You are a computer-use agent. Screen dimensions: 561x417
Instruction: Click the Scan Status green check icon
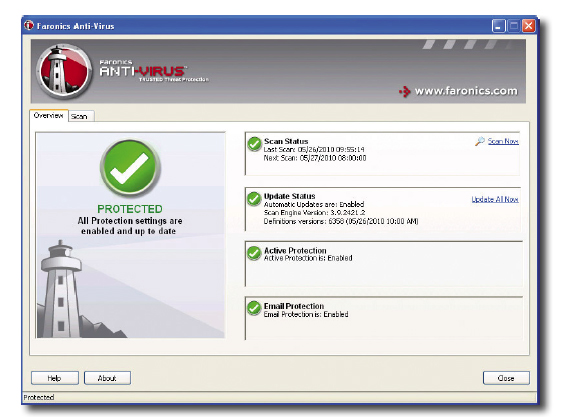254,144
